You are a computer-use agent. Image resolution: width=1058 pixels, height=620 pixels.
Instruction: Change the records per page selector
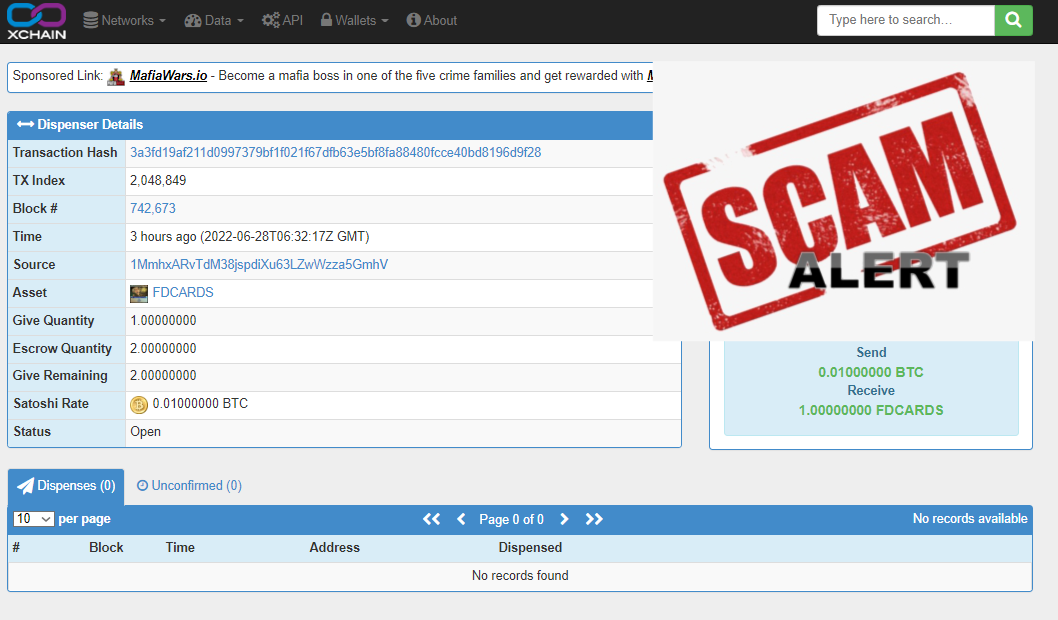[33, 519]
